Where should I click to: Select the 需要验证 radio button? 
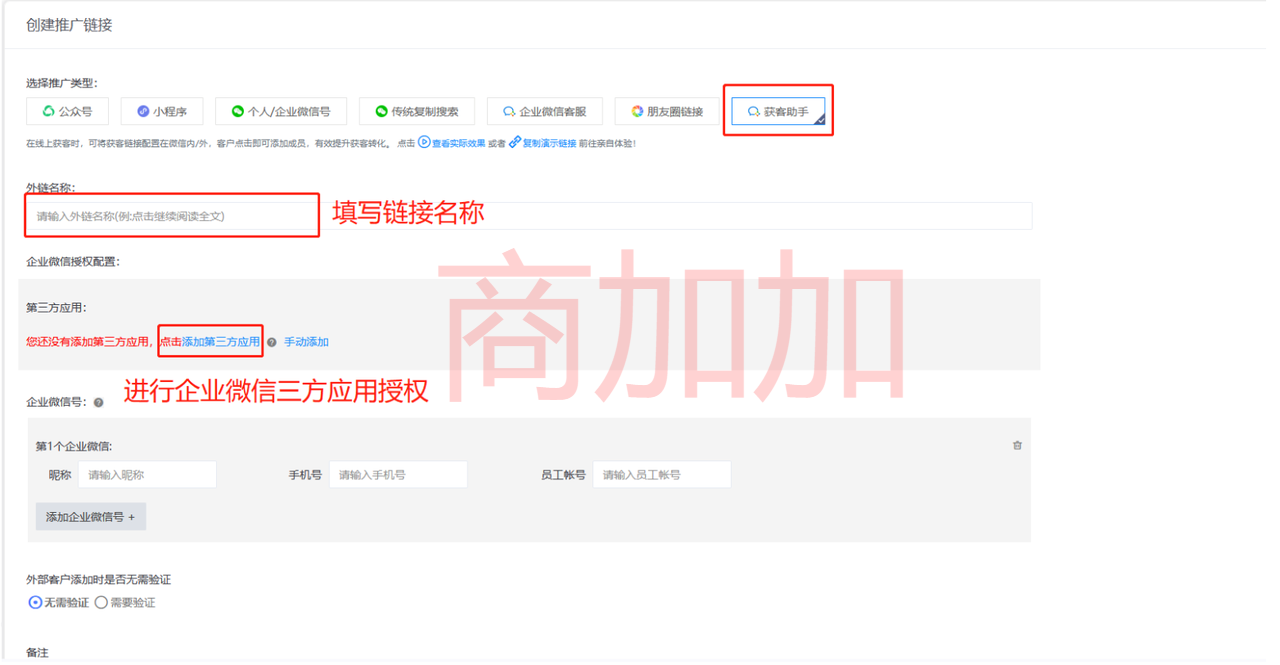pyautogui.click(x=101, y=602)
